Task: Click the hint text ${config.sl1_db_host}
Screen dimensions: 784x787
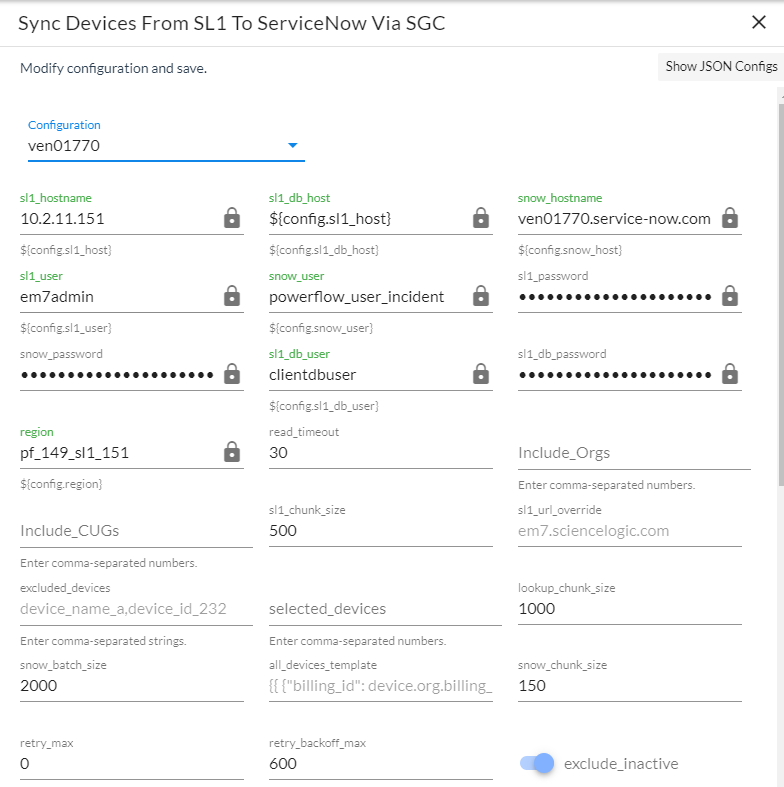Action: point(324,250)
